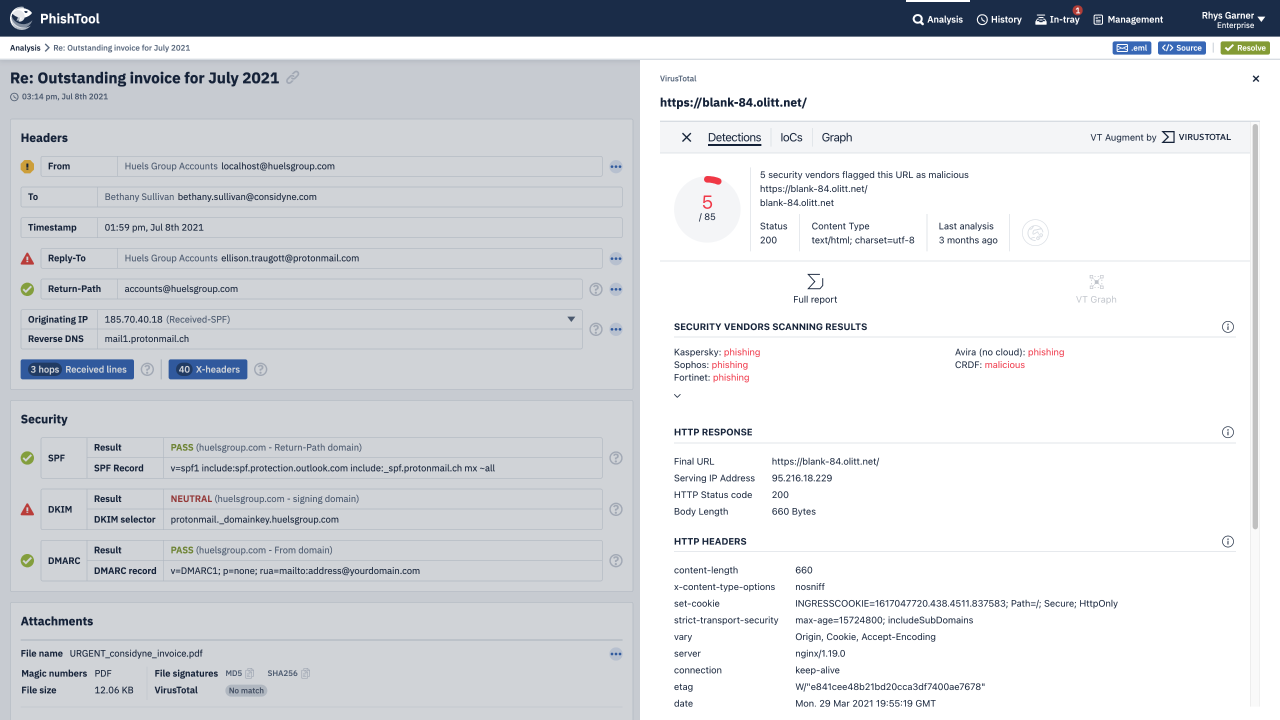Image resolution: width=1280 pixels, height=720 pixels.
Task: View email Source
Action: pos(1181,48)
